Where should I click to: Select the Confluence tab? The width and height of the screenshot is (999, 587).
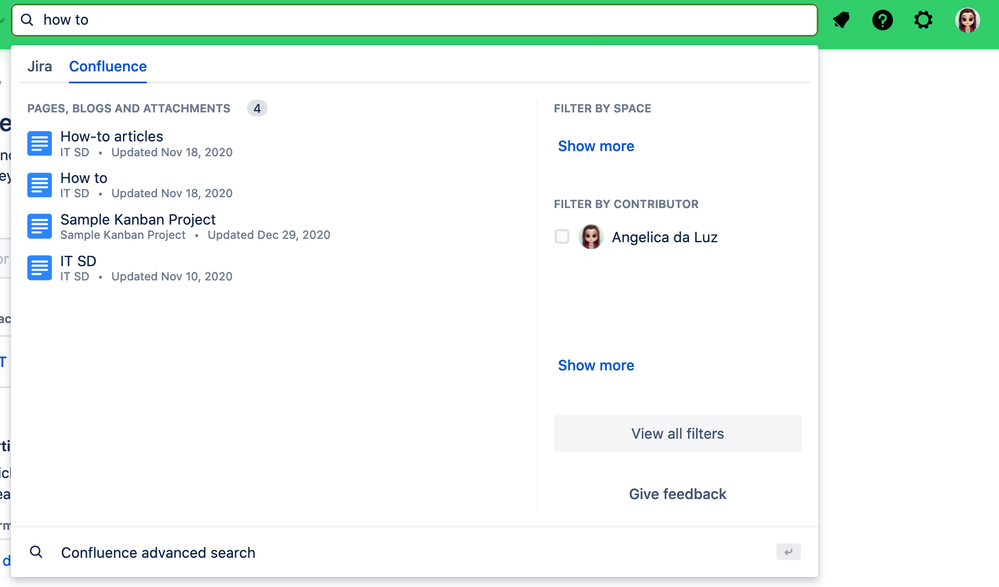(x=108, y=66)
